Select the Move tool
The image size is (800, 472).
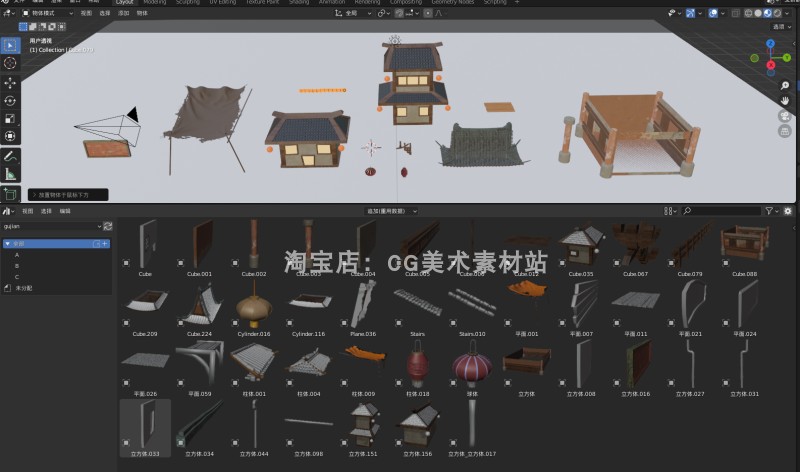pyautogui.click(x=10, y=83)
